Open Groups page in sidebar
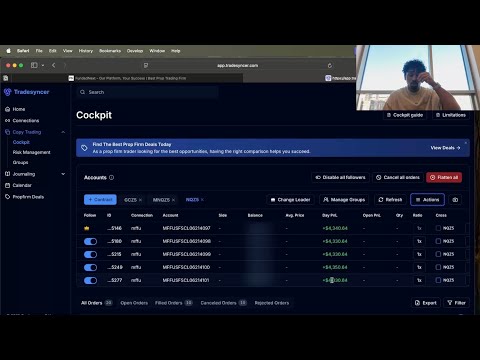The height and width of the screenshot is (360, 480). pos(20,163)
